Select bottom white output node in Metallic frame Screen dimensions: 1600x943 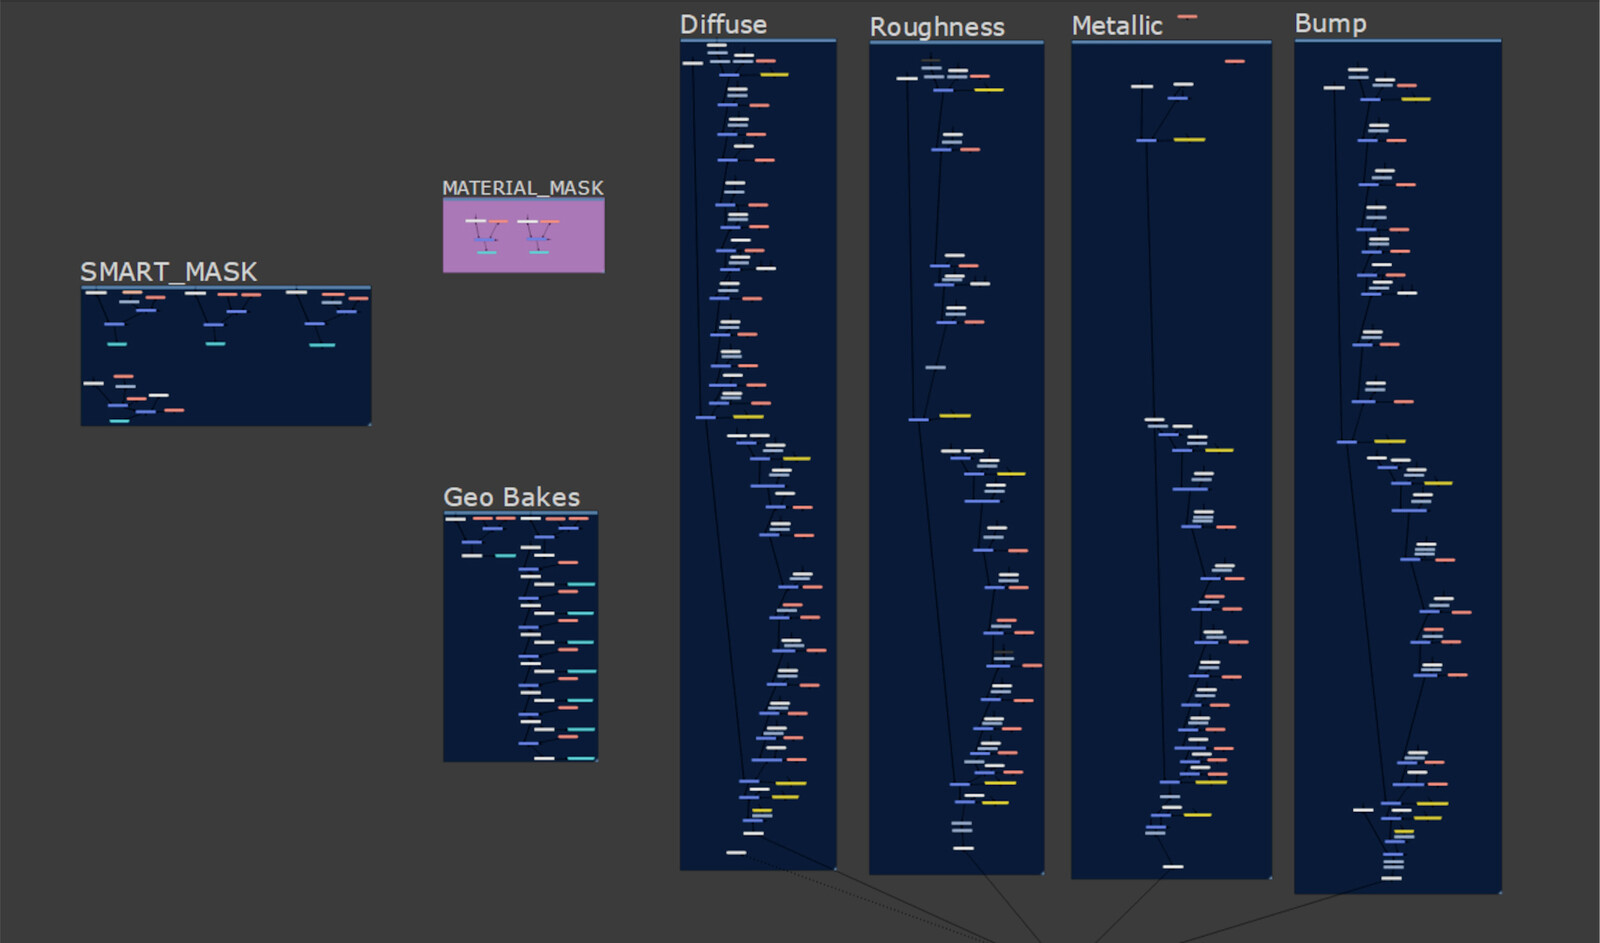coord(1173,866)
